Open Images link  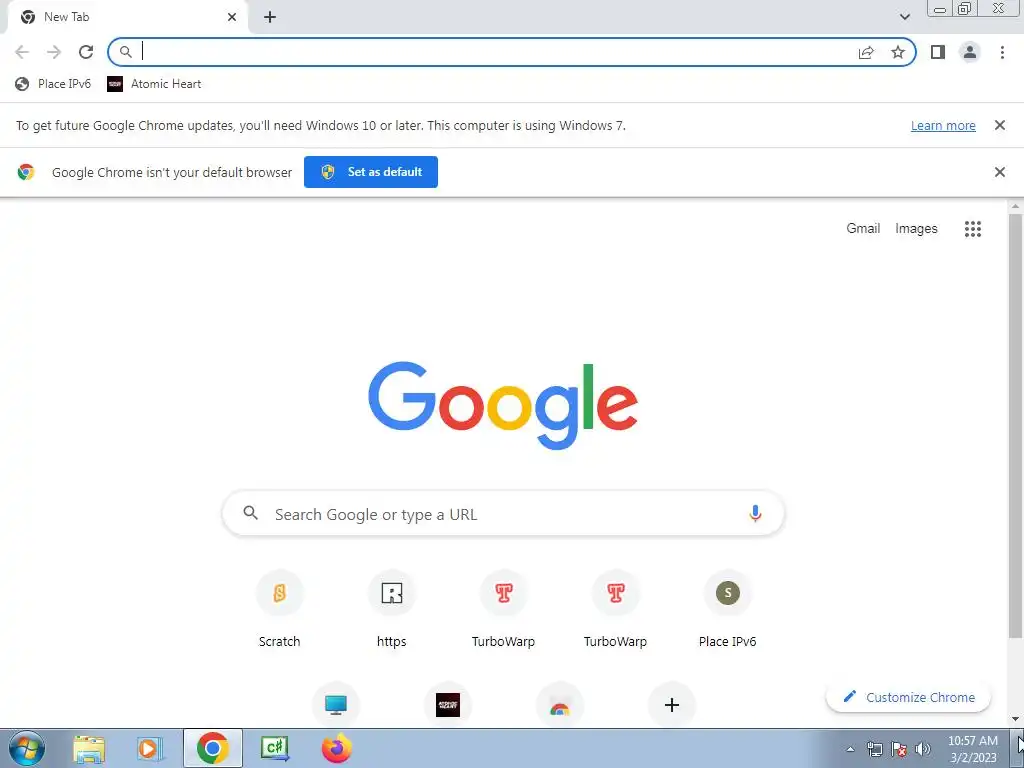click(x=916, y=229)
